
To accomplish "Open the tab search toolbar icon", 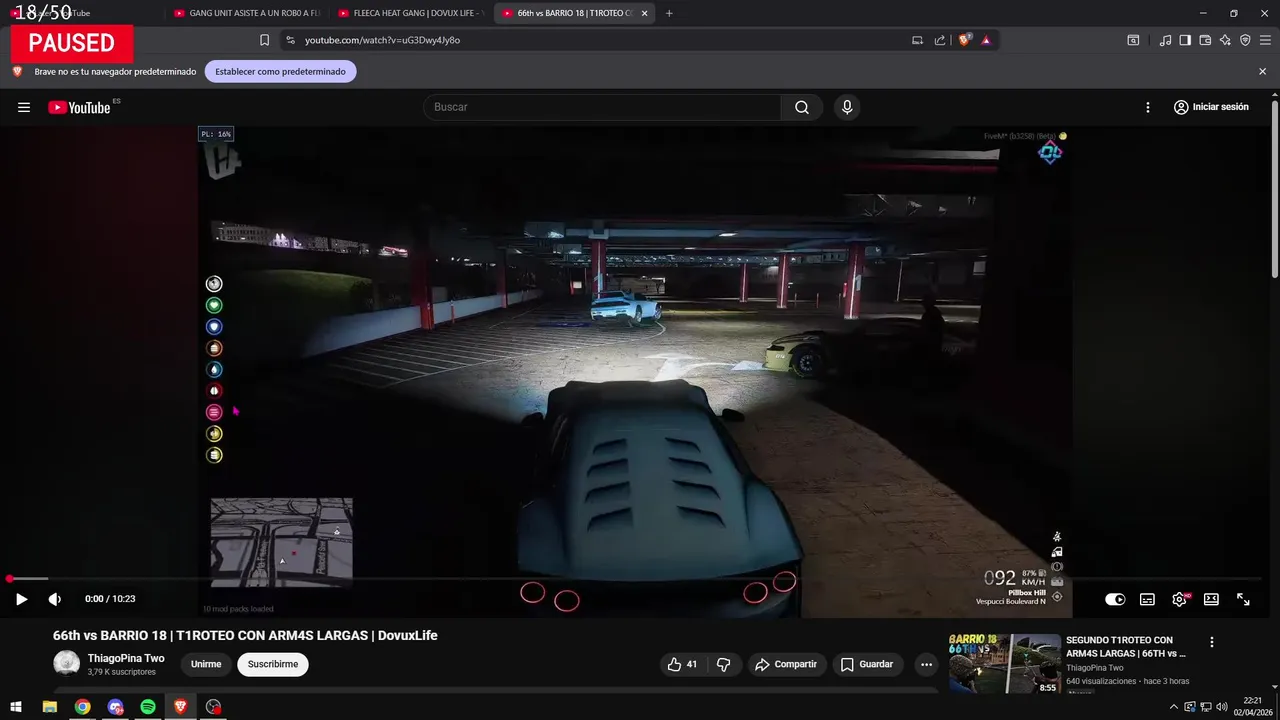I will tap(1133, 40).
